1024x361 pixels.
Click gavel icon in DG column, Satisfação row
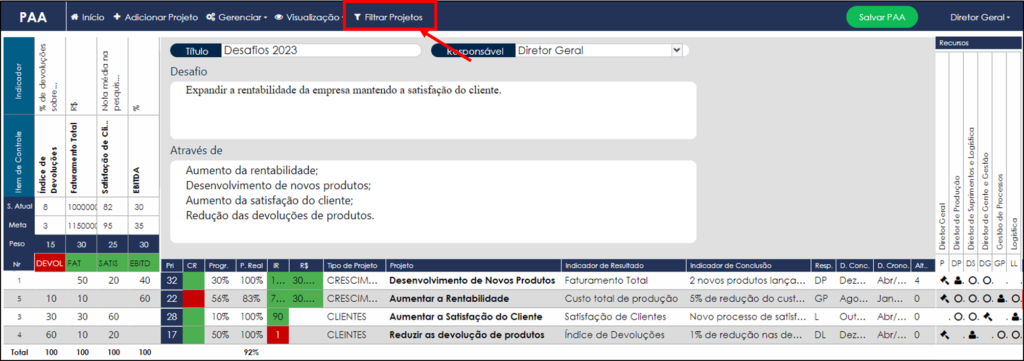click(987, 317)
